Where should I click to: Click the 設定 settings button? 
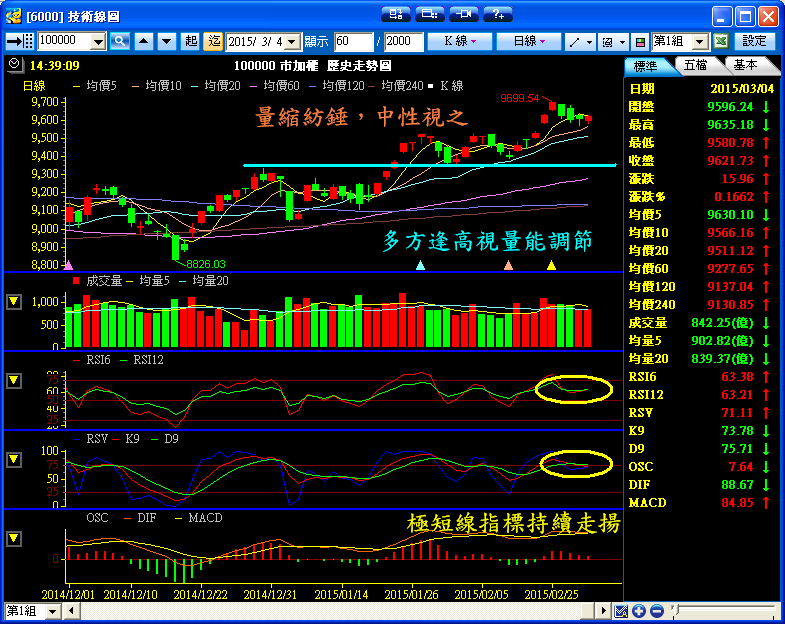coord(755,41)
